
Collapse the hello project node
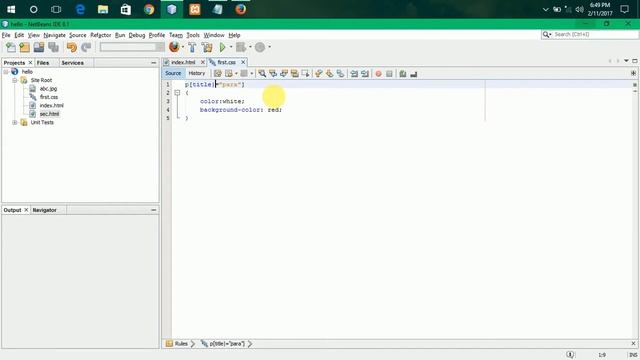click(x=6, y=72)
